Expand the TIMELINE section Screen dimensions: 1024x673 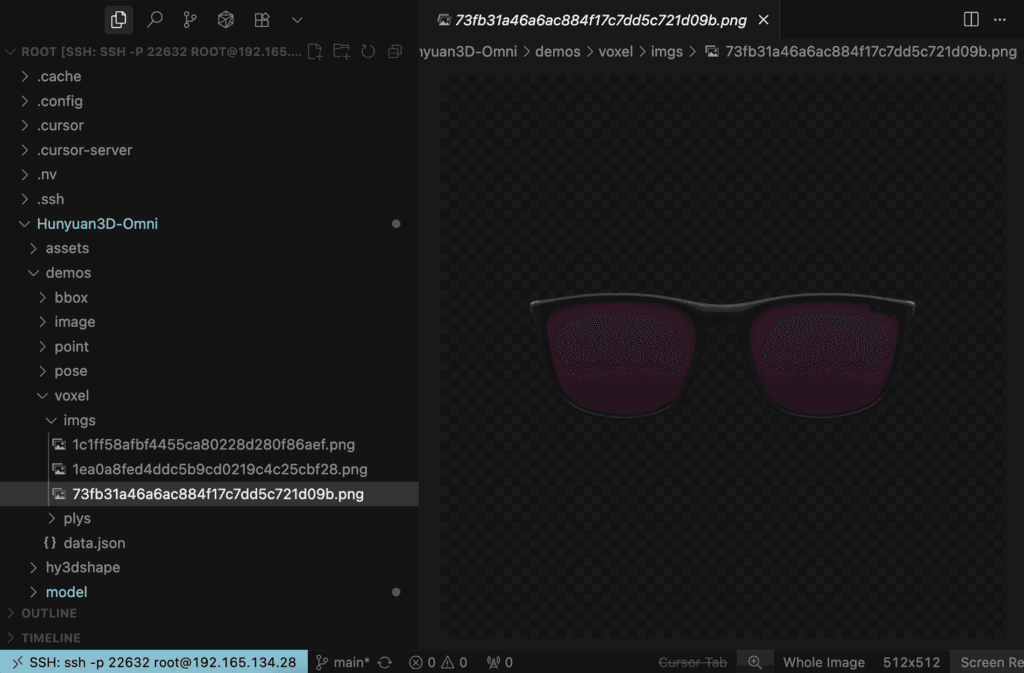click(x=51, y=638)
